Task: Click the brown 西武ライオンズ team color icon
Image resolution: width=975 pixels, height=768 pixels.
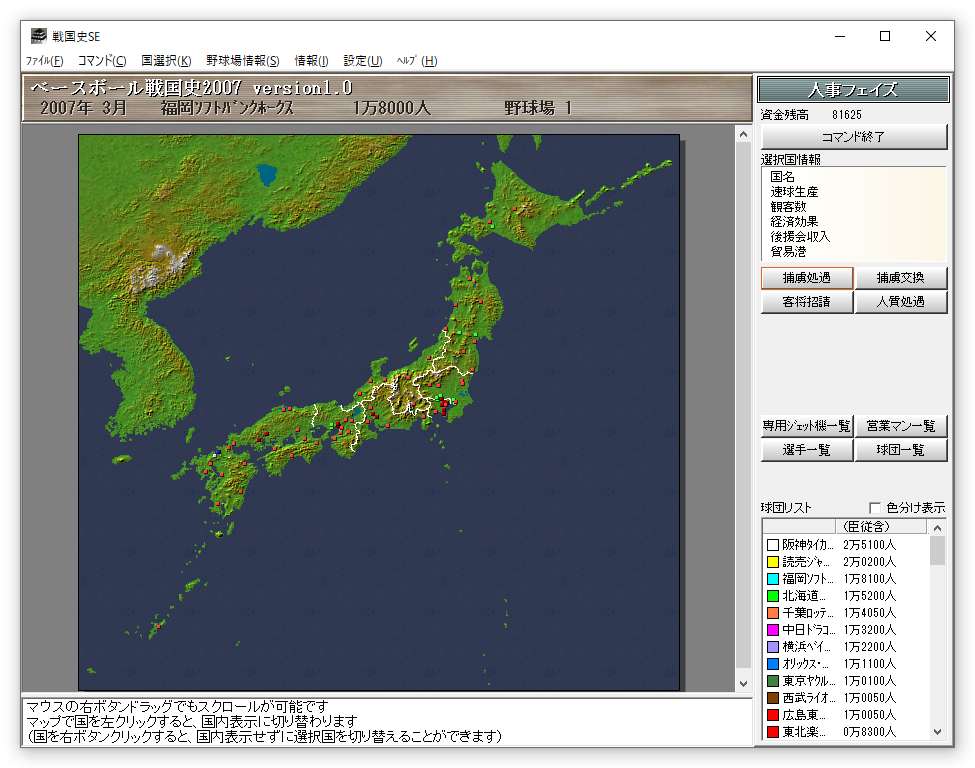Action: tap(772, 698)
